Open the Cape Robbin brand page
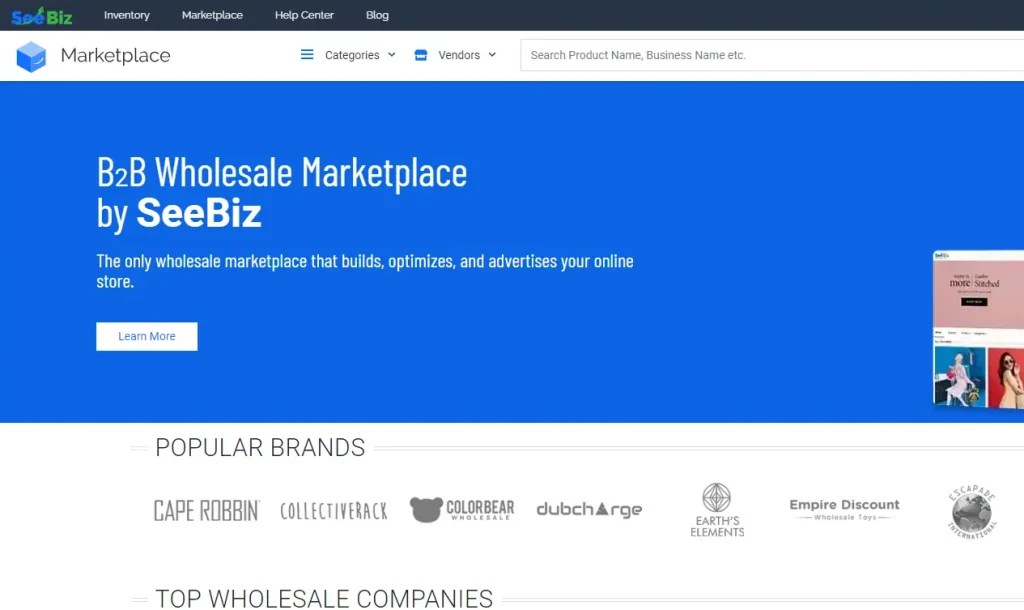 tap(205, 509)
